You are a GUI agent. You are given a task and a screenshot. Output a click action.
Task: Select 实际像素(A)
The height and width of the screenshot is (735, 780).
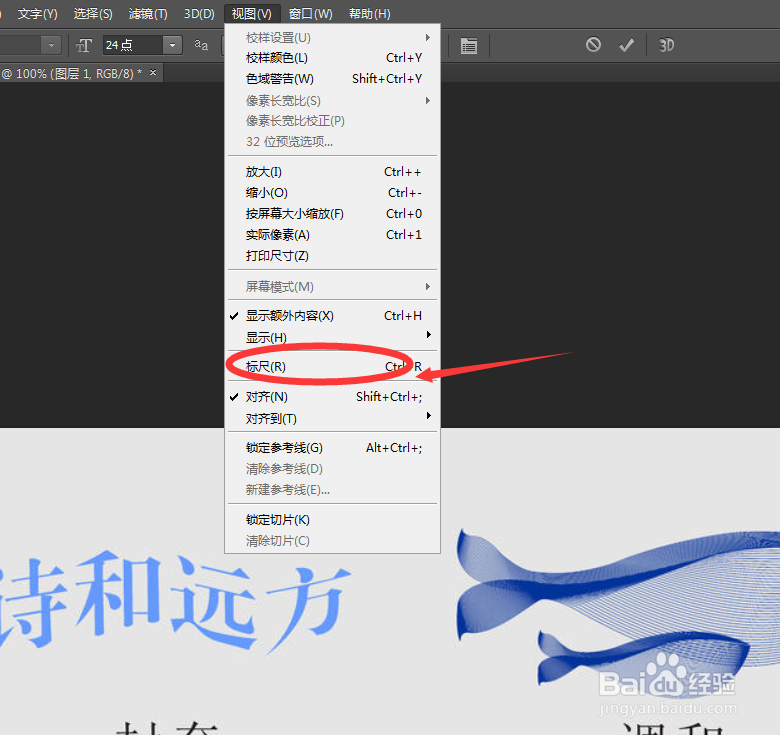point(332,235)
